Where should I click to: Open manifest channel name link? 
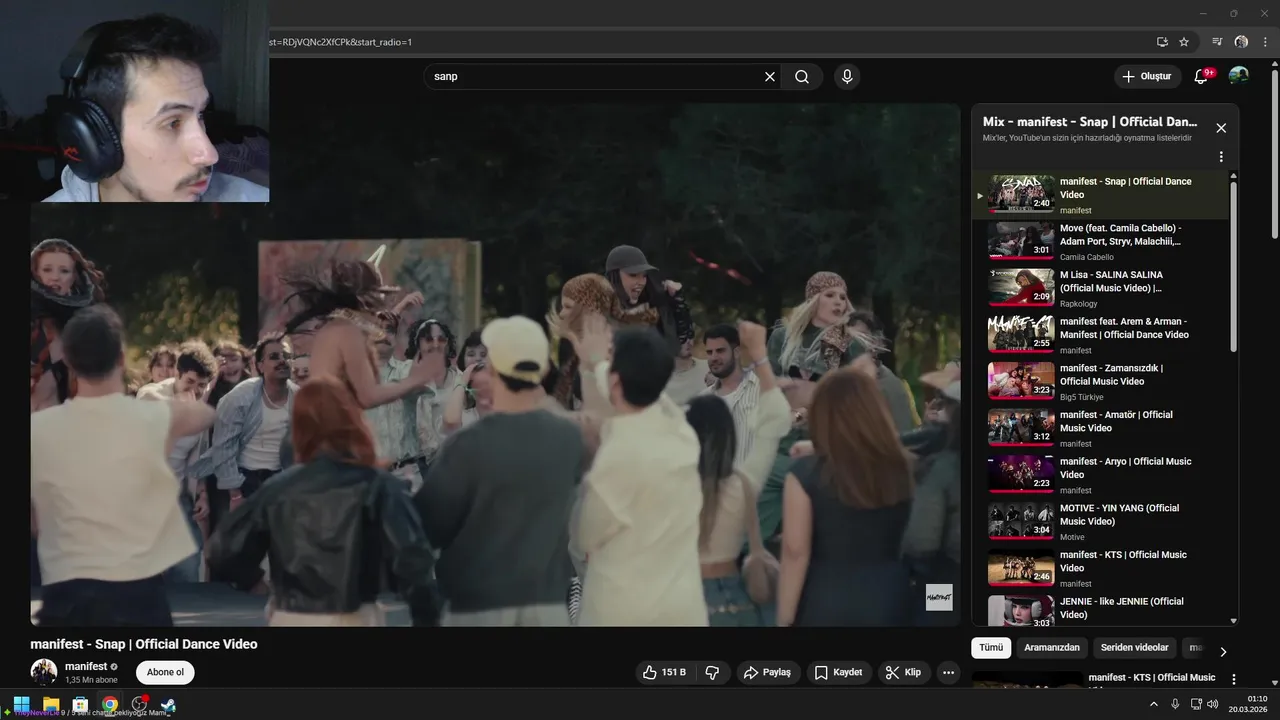point(86,666)
